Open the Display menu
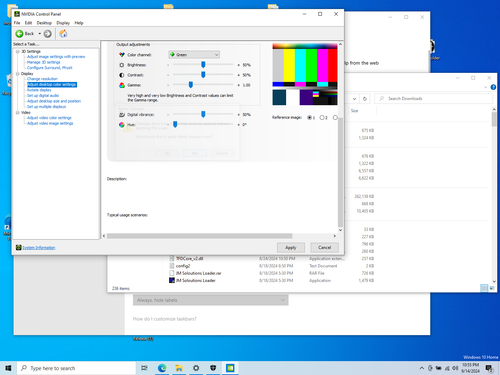The width and height of the screenshot is (500, 375). click(x=63, y=23)
